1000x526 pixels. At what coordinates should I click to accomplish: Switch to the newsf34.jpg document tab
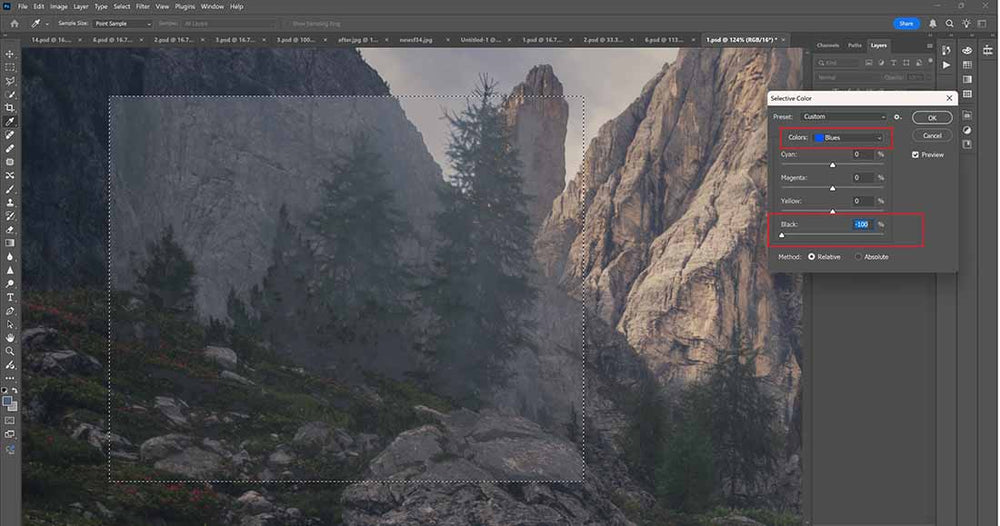tap(416, 40)
